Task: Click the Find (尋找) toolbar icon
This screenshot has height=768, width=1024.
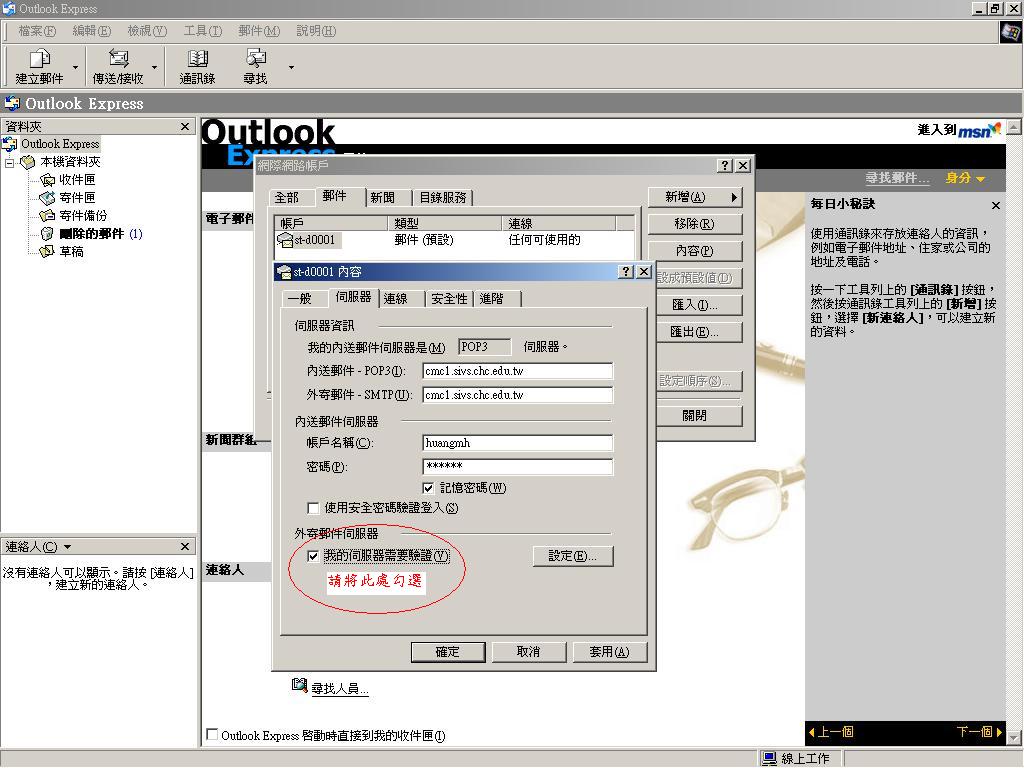Action: [x=255, y=59]
